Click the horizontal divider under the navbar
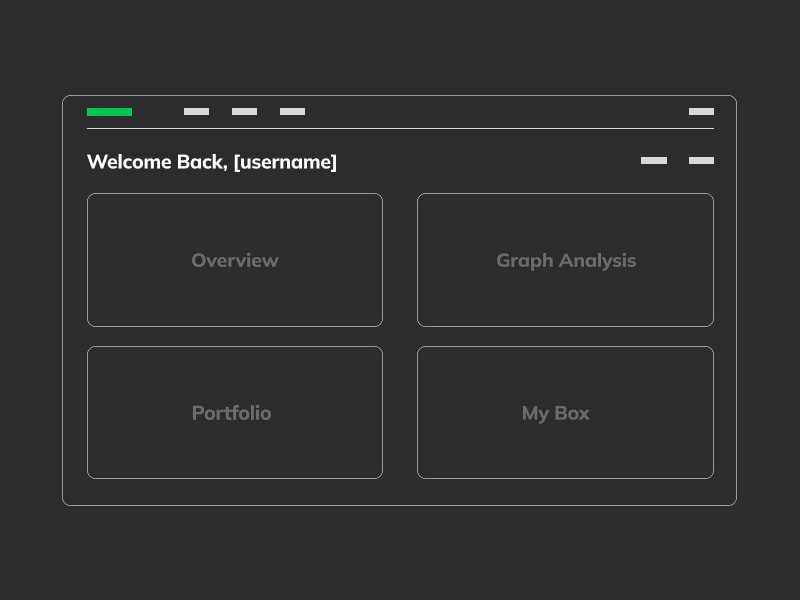 point(400,129)
